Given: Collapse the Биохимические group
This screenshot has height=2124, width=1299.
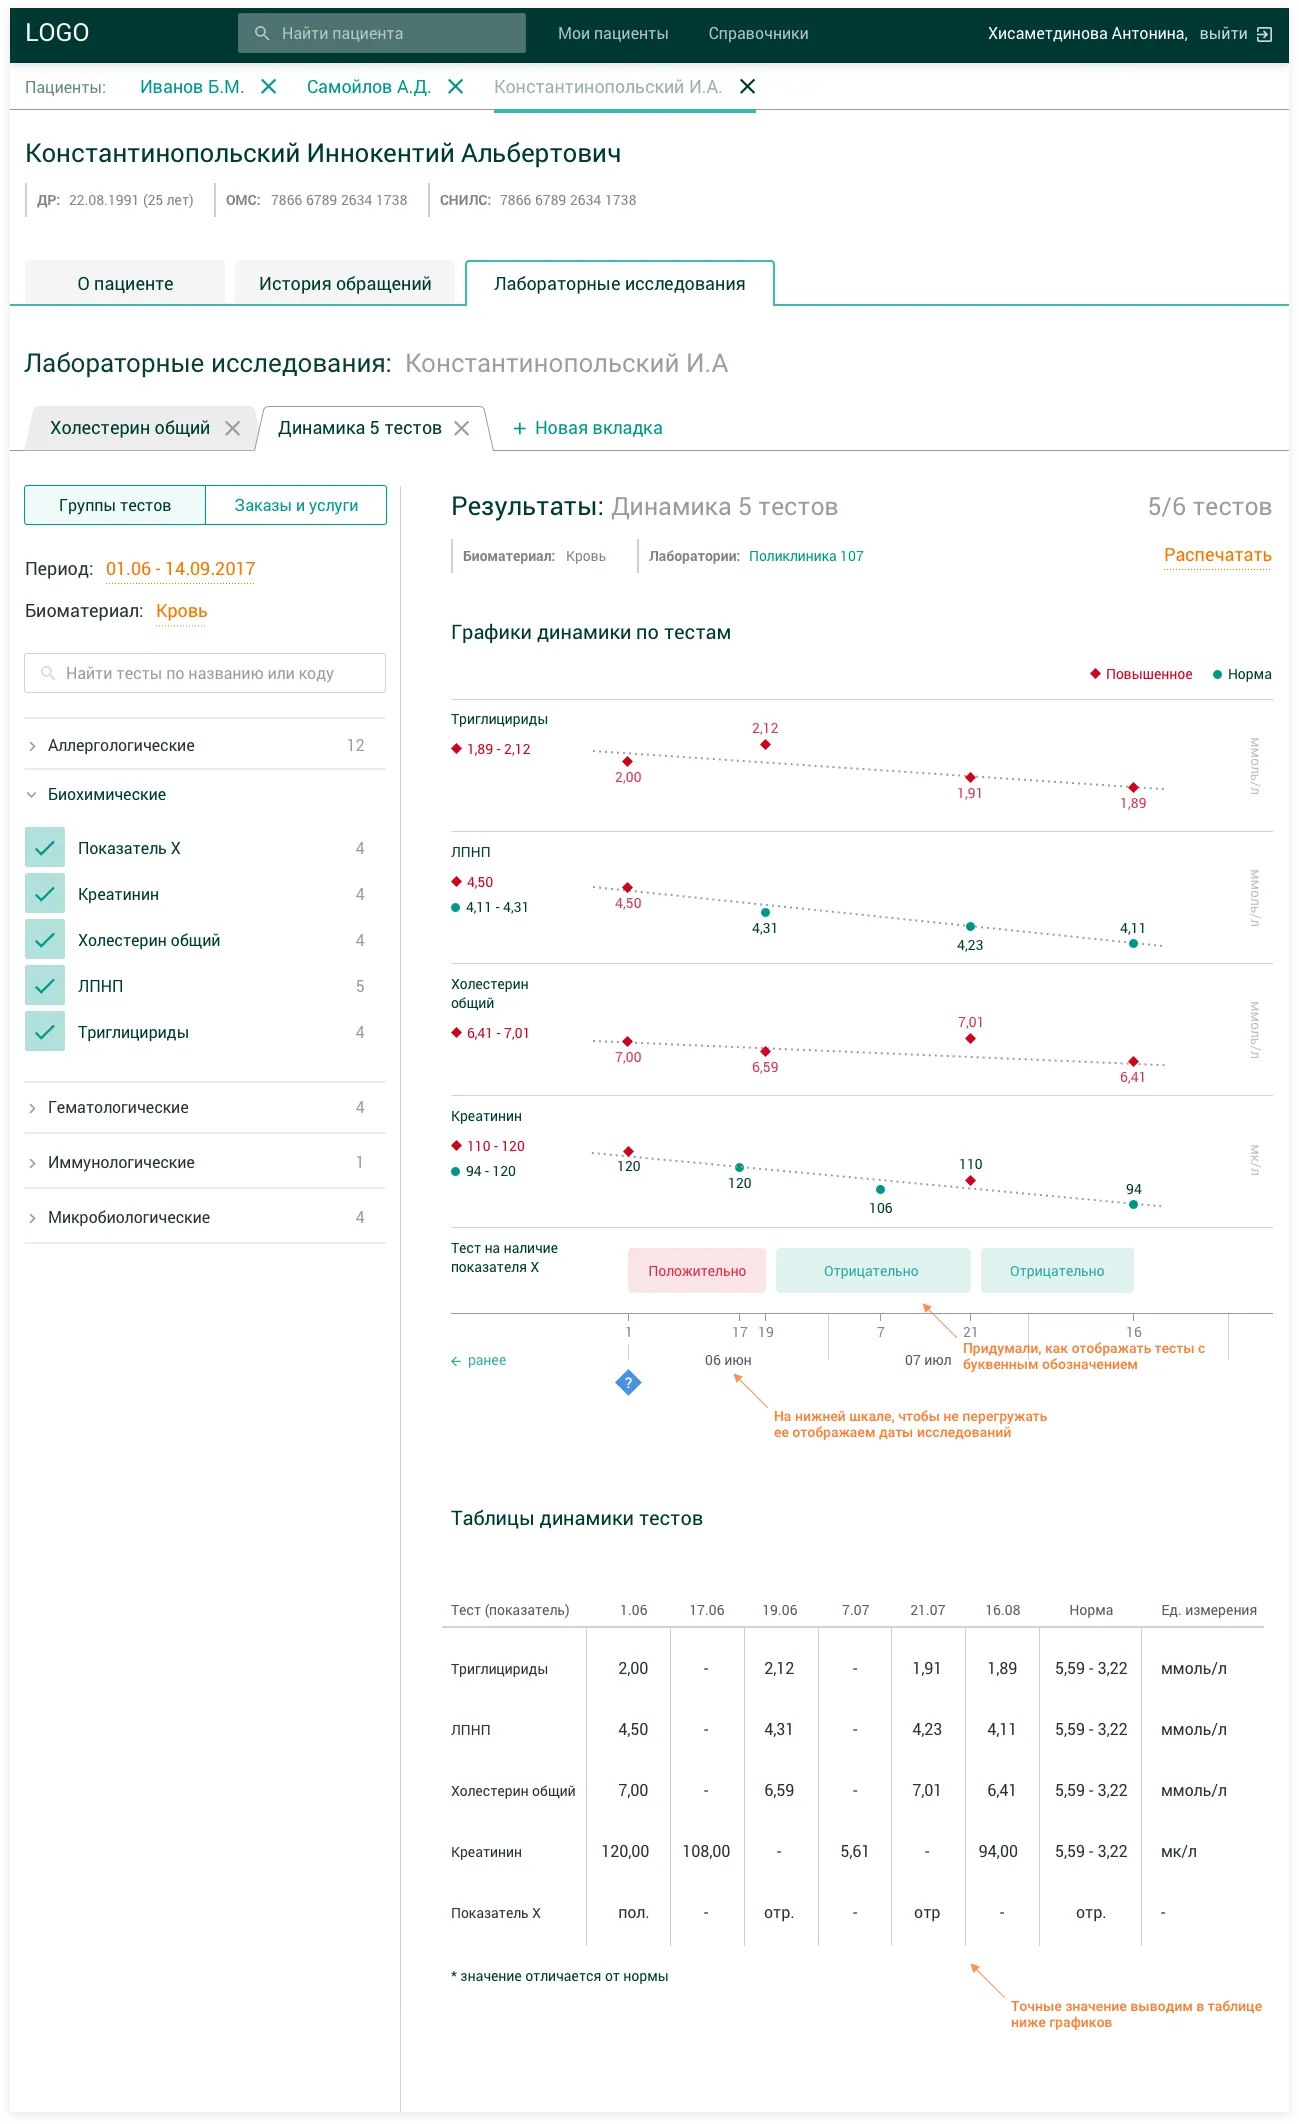Looking at the screenshot, I should [204, 794].
